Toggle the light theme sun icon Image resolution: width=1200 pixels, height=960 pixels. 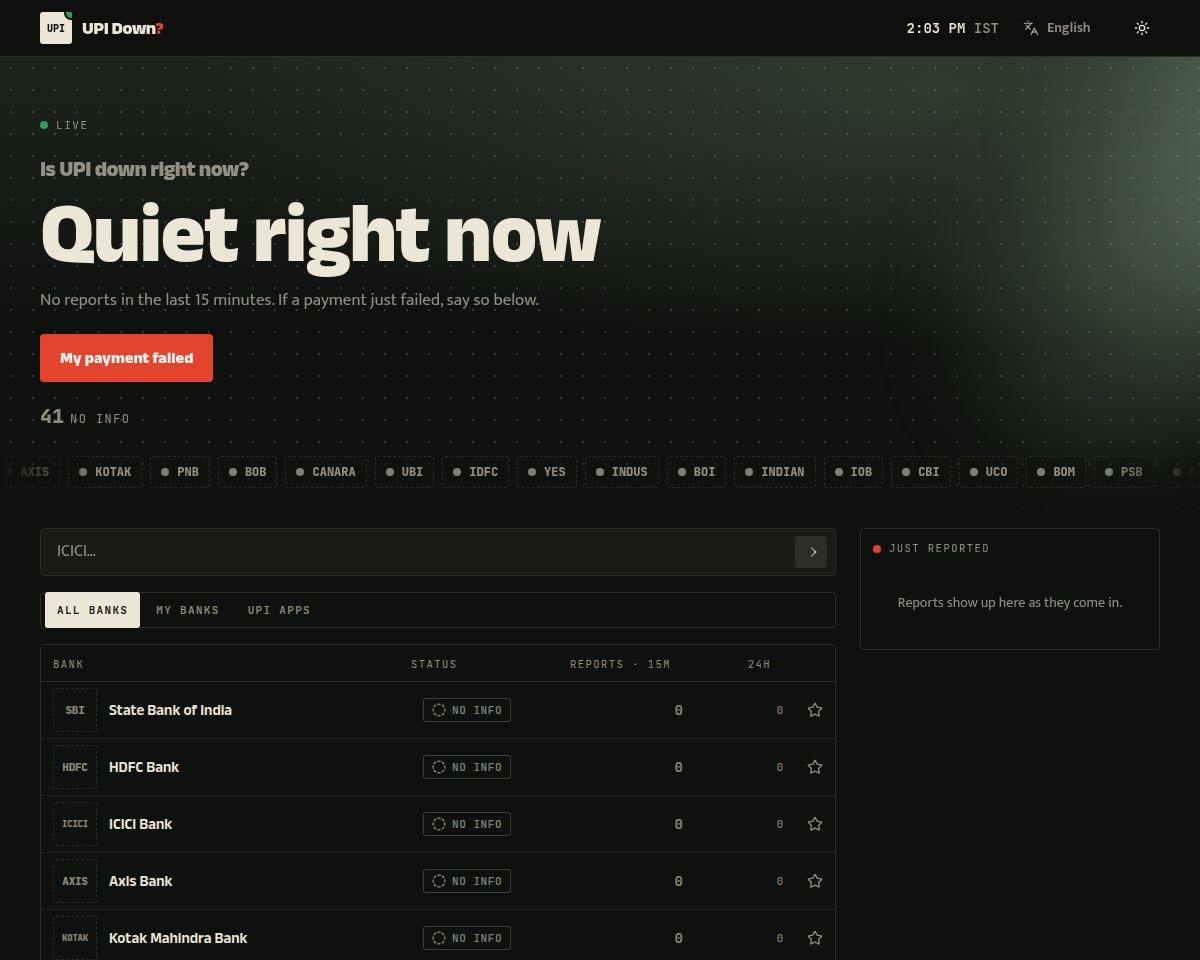pos(1142,28)
